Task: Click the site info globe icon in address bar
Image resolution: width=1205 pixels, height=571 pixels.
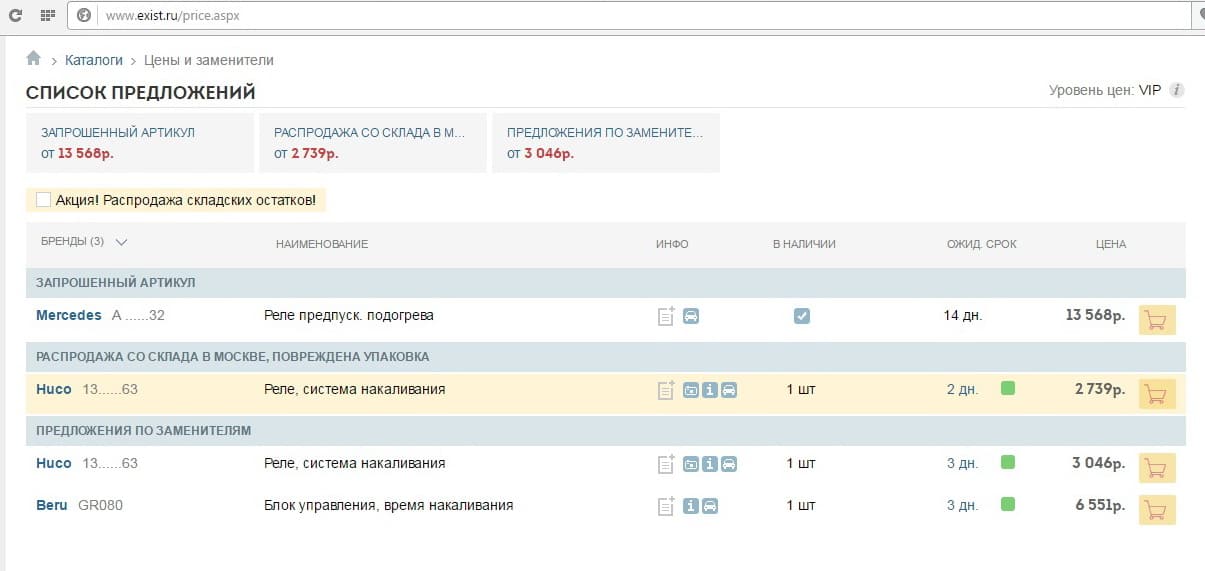Action: coord(84,16)
